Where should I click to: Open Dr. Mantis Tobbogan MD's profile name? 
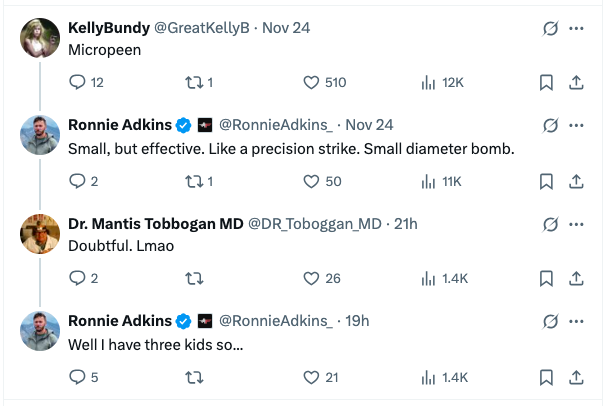[x=155, y=223]
